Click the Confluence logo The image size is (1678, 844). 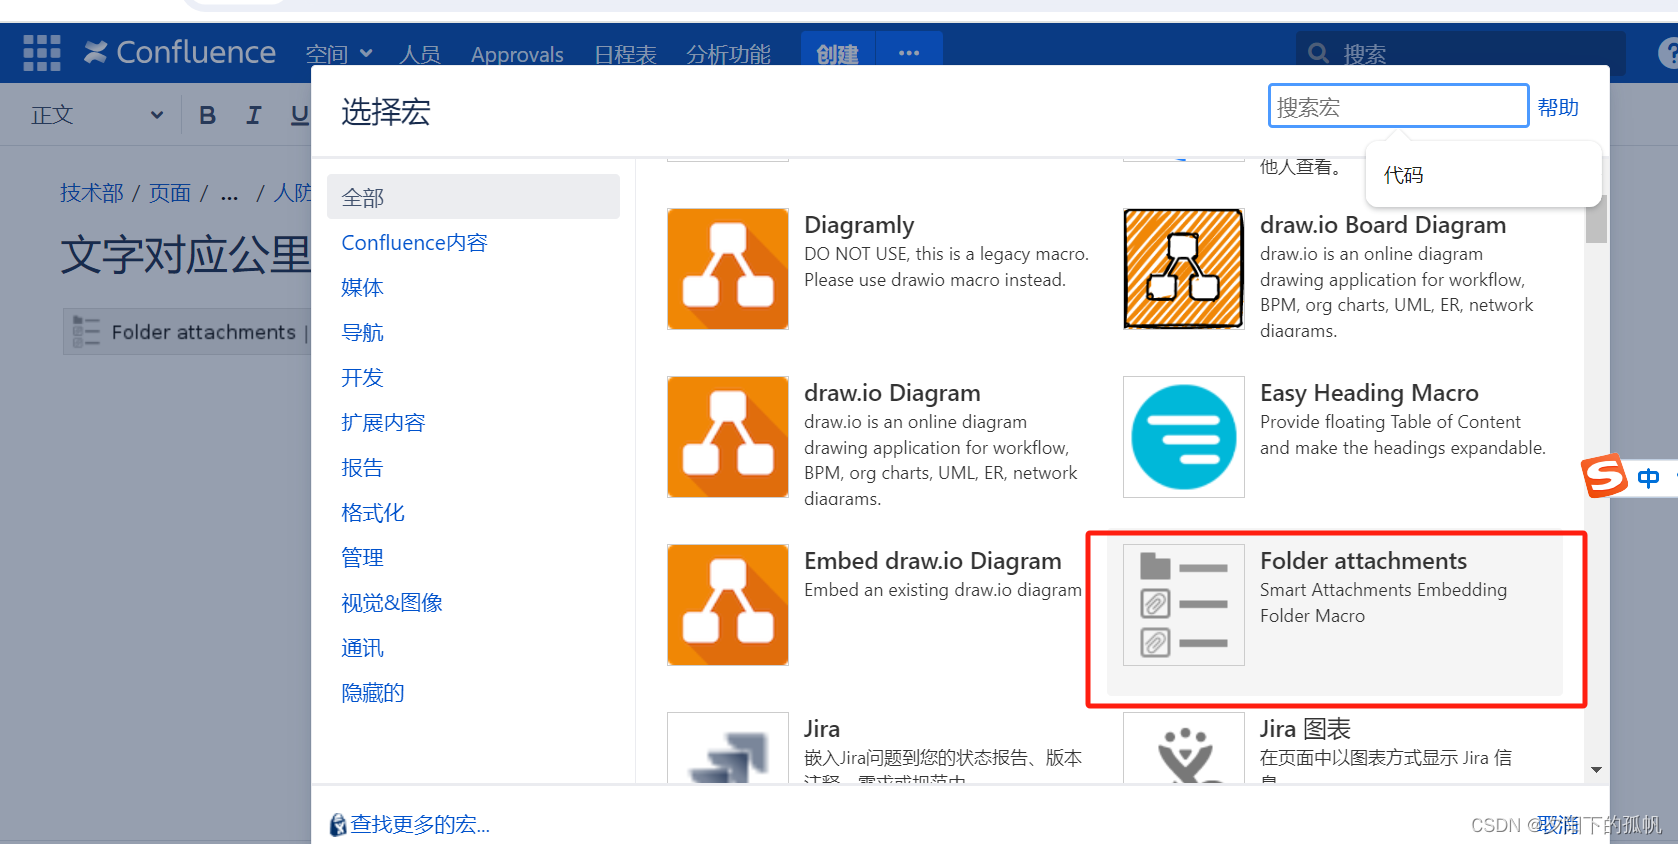(180, 52)
